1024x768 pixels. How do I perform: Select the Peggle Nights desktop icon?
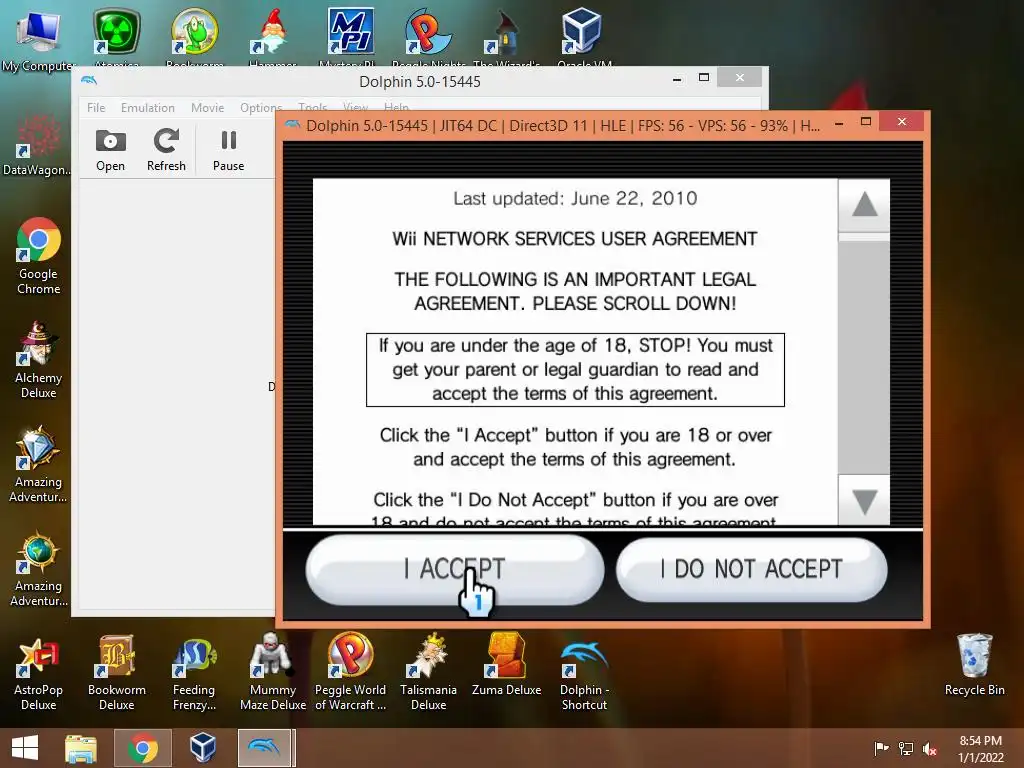(428, 36)
